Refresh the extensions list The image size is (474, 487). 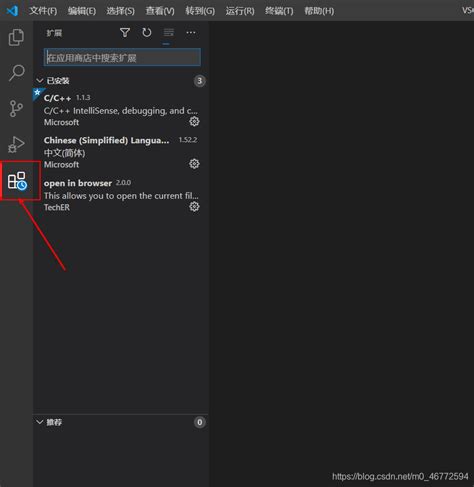click(x=147, y=33)
